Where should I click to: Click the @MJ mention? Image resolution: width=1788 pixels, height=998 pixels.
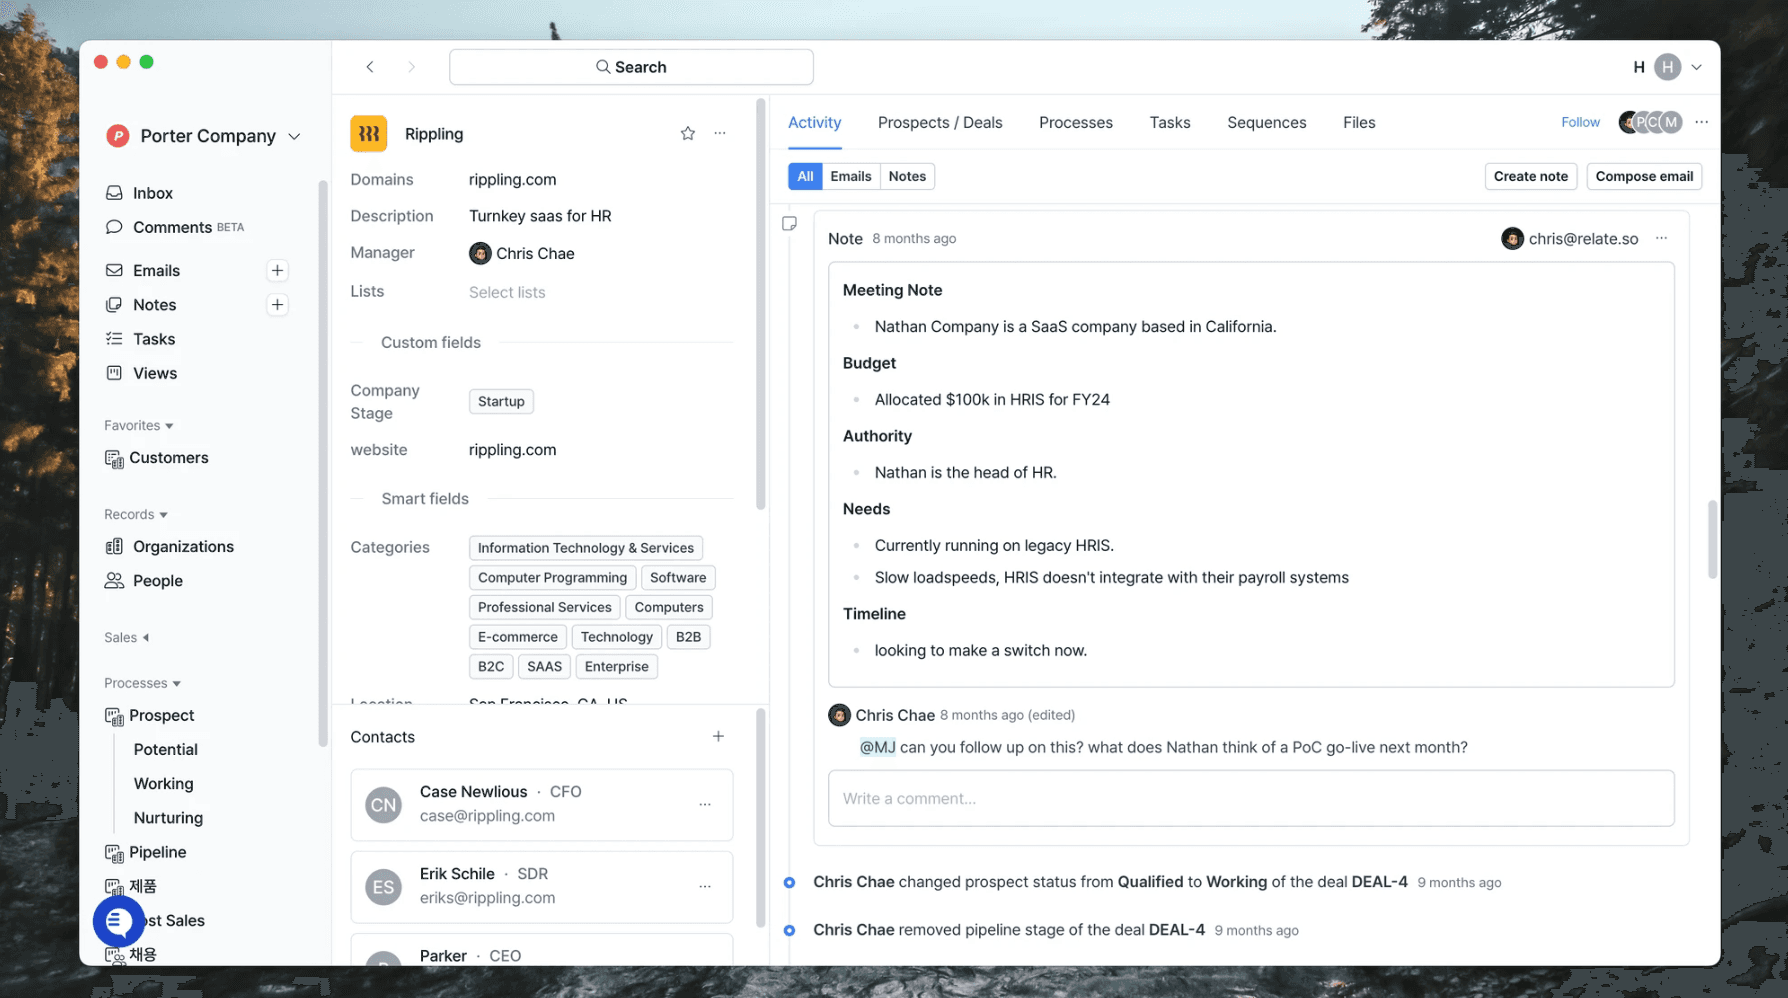(x=877, y=747)
